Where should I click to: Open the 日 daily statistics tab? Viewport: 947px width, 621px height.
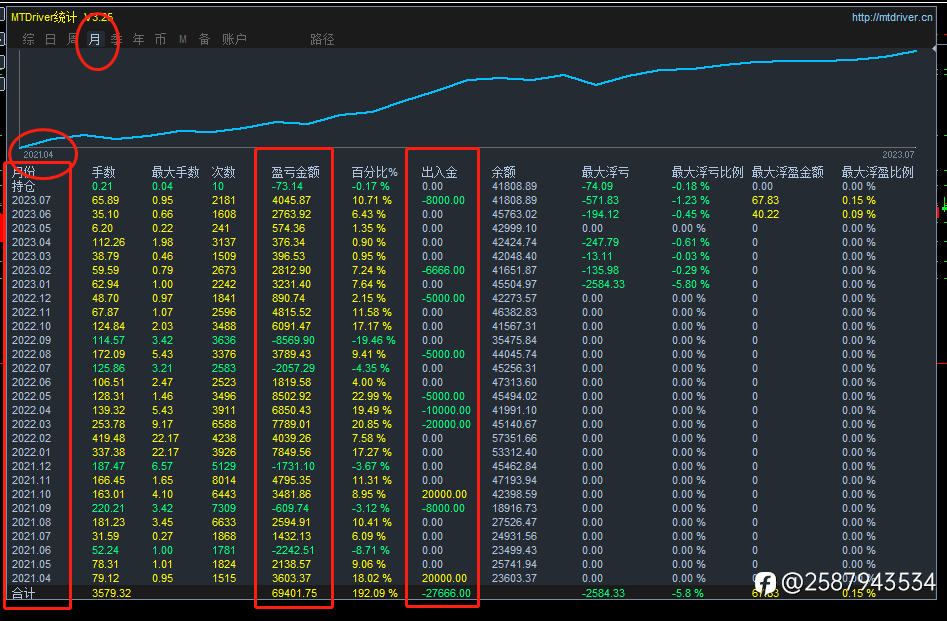[x=51, y=39]
